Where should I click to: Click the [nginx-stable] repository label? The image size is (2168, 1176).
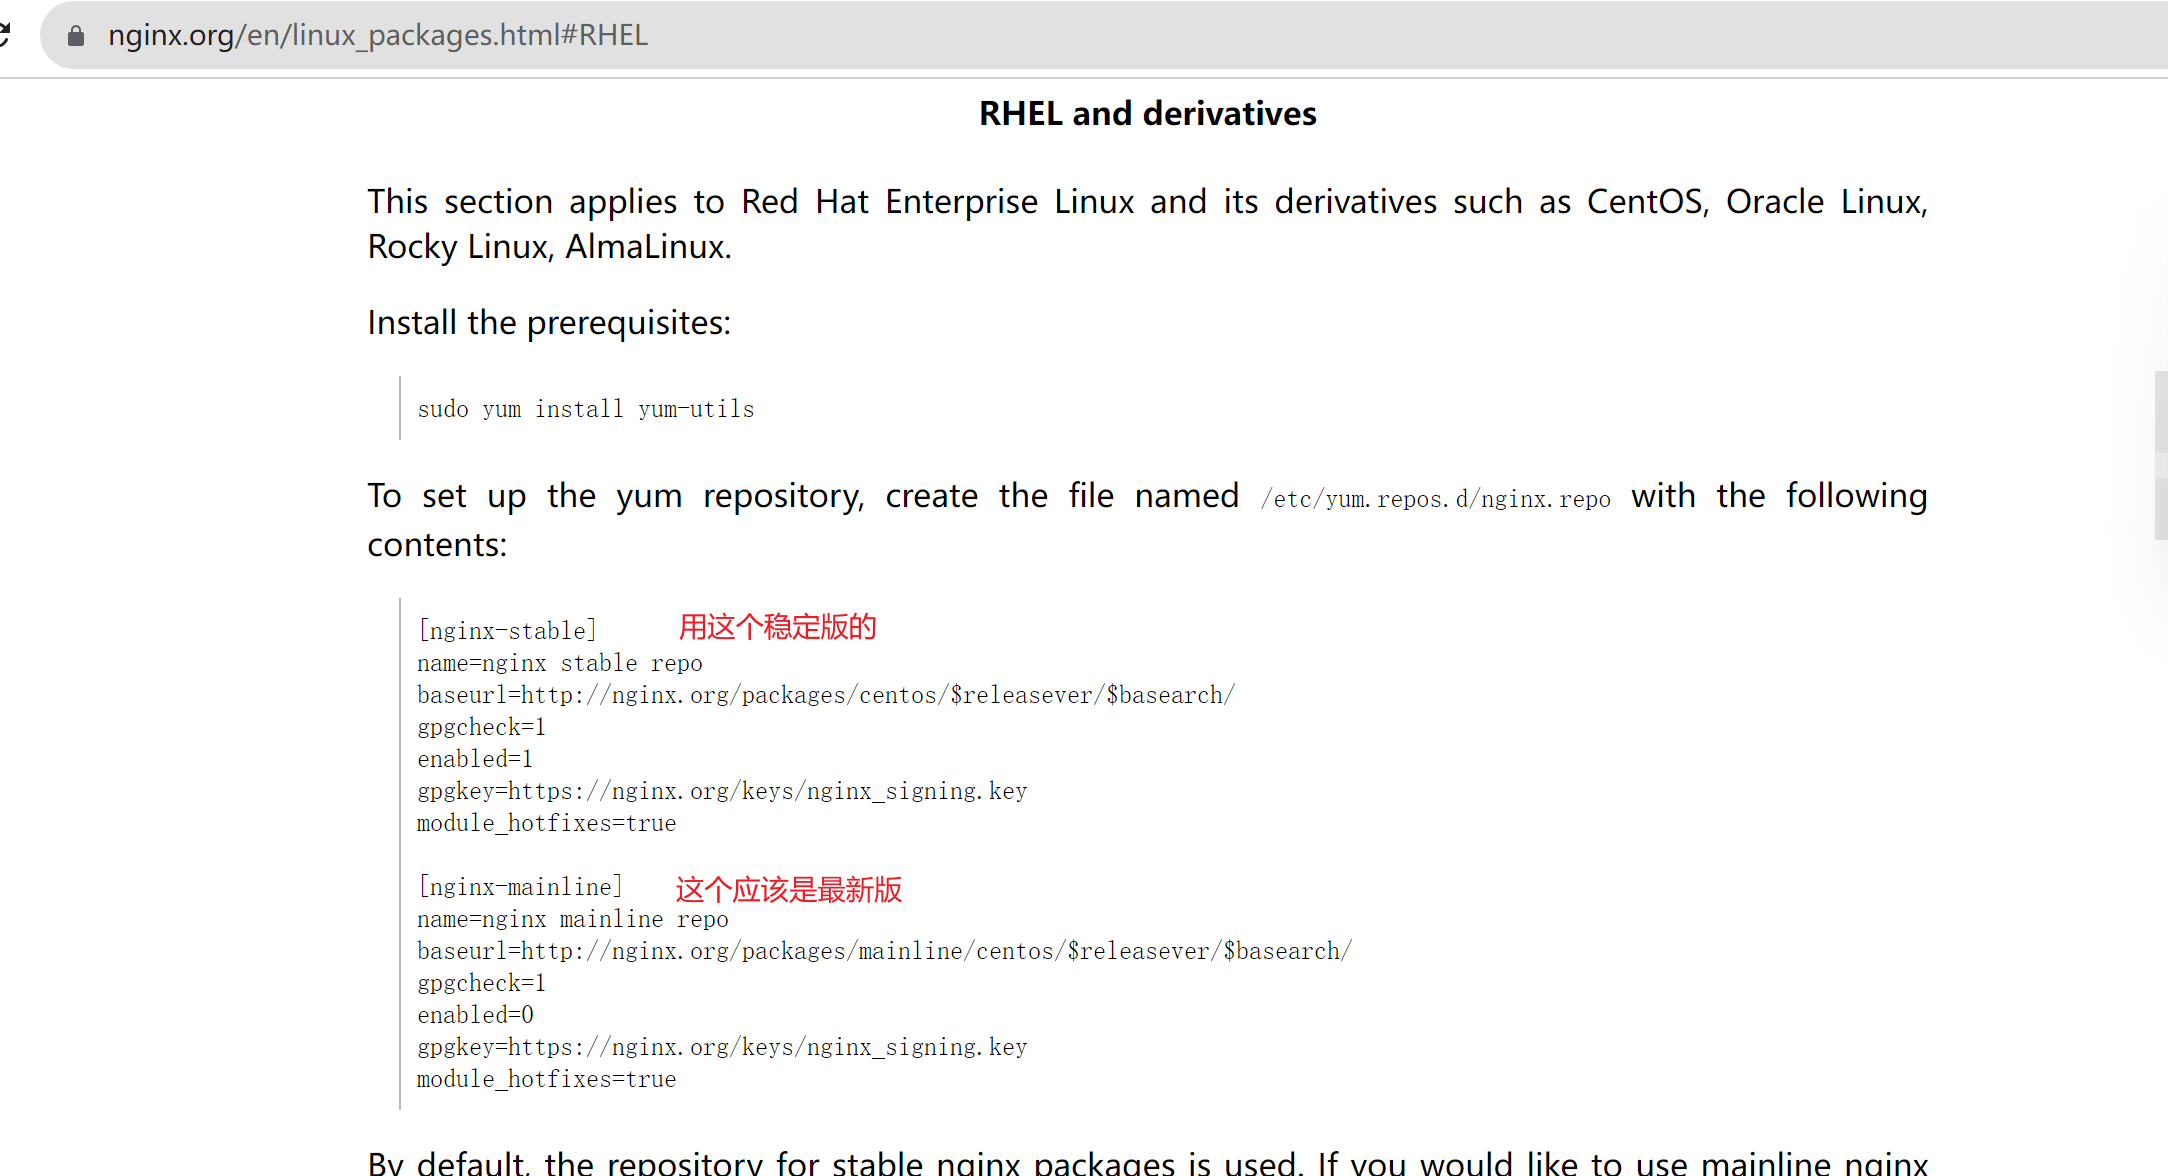[507, 630]
